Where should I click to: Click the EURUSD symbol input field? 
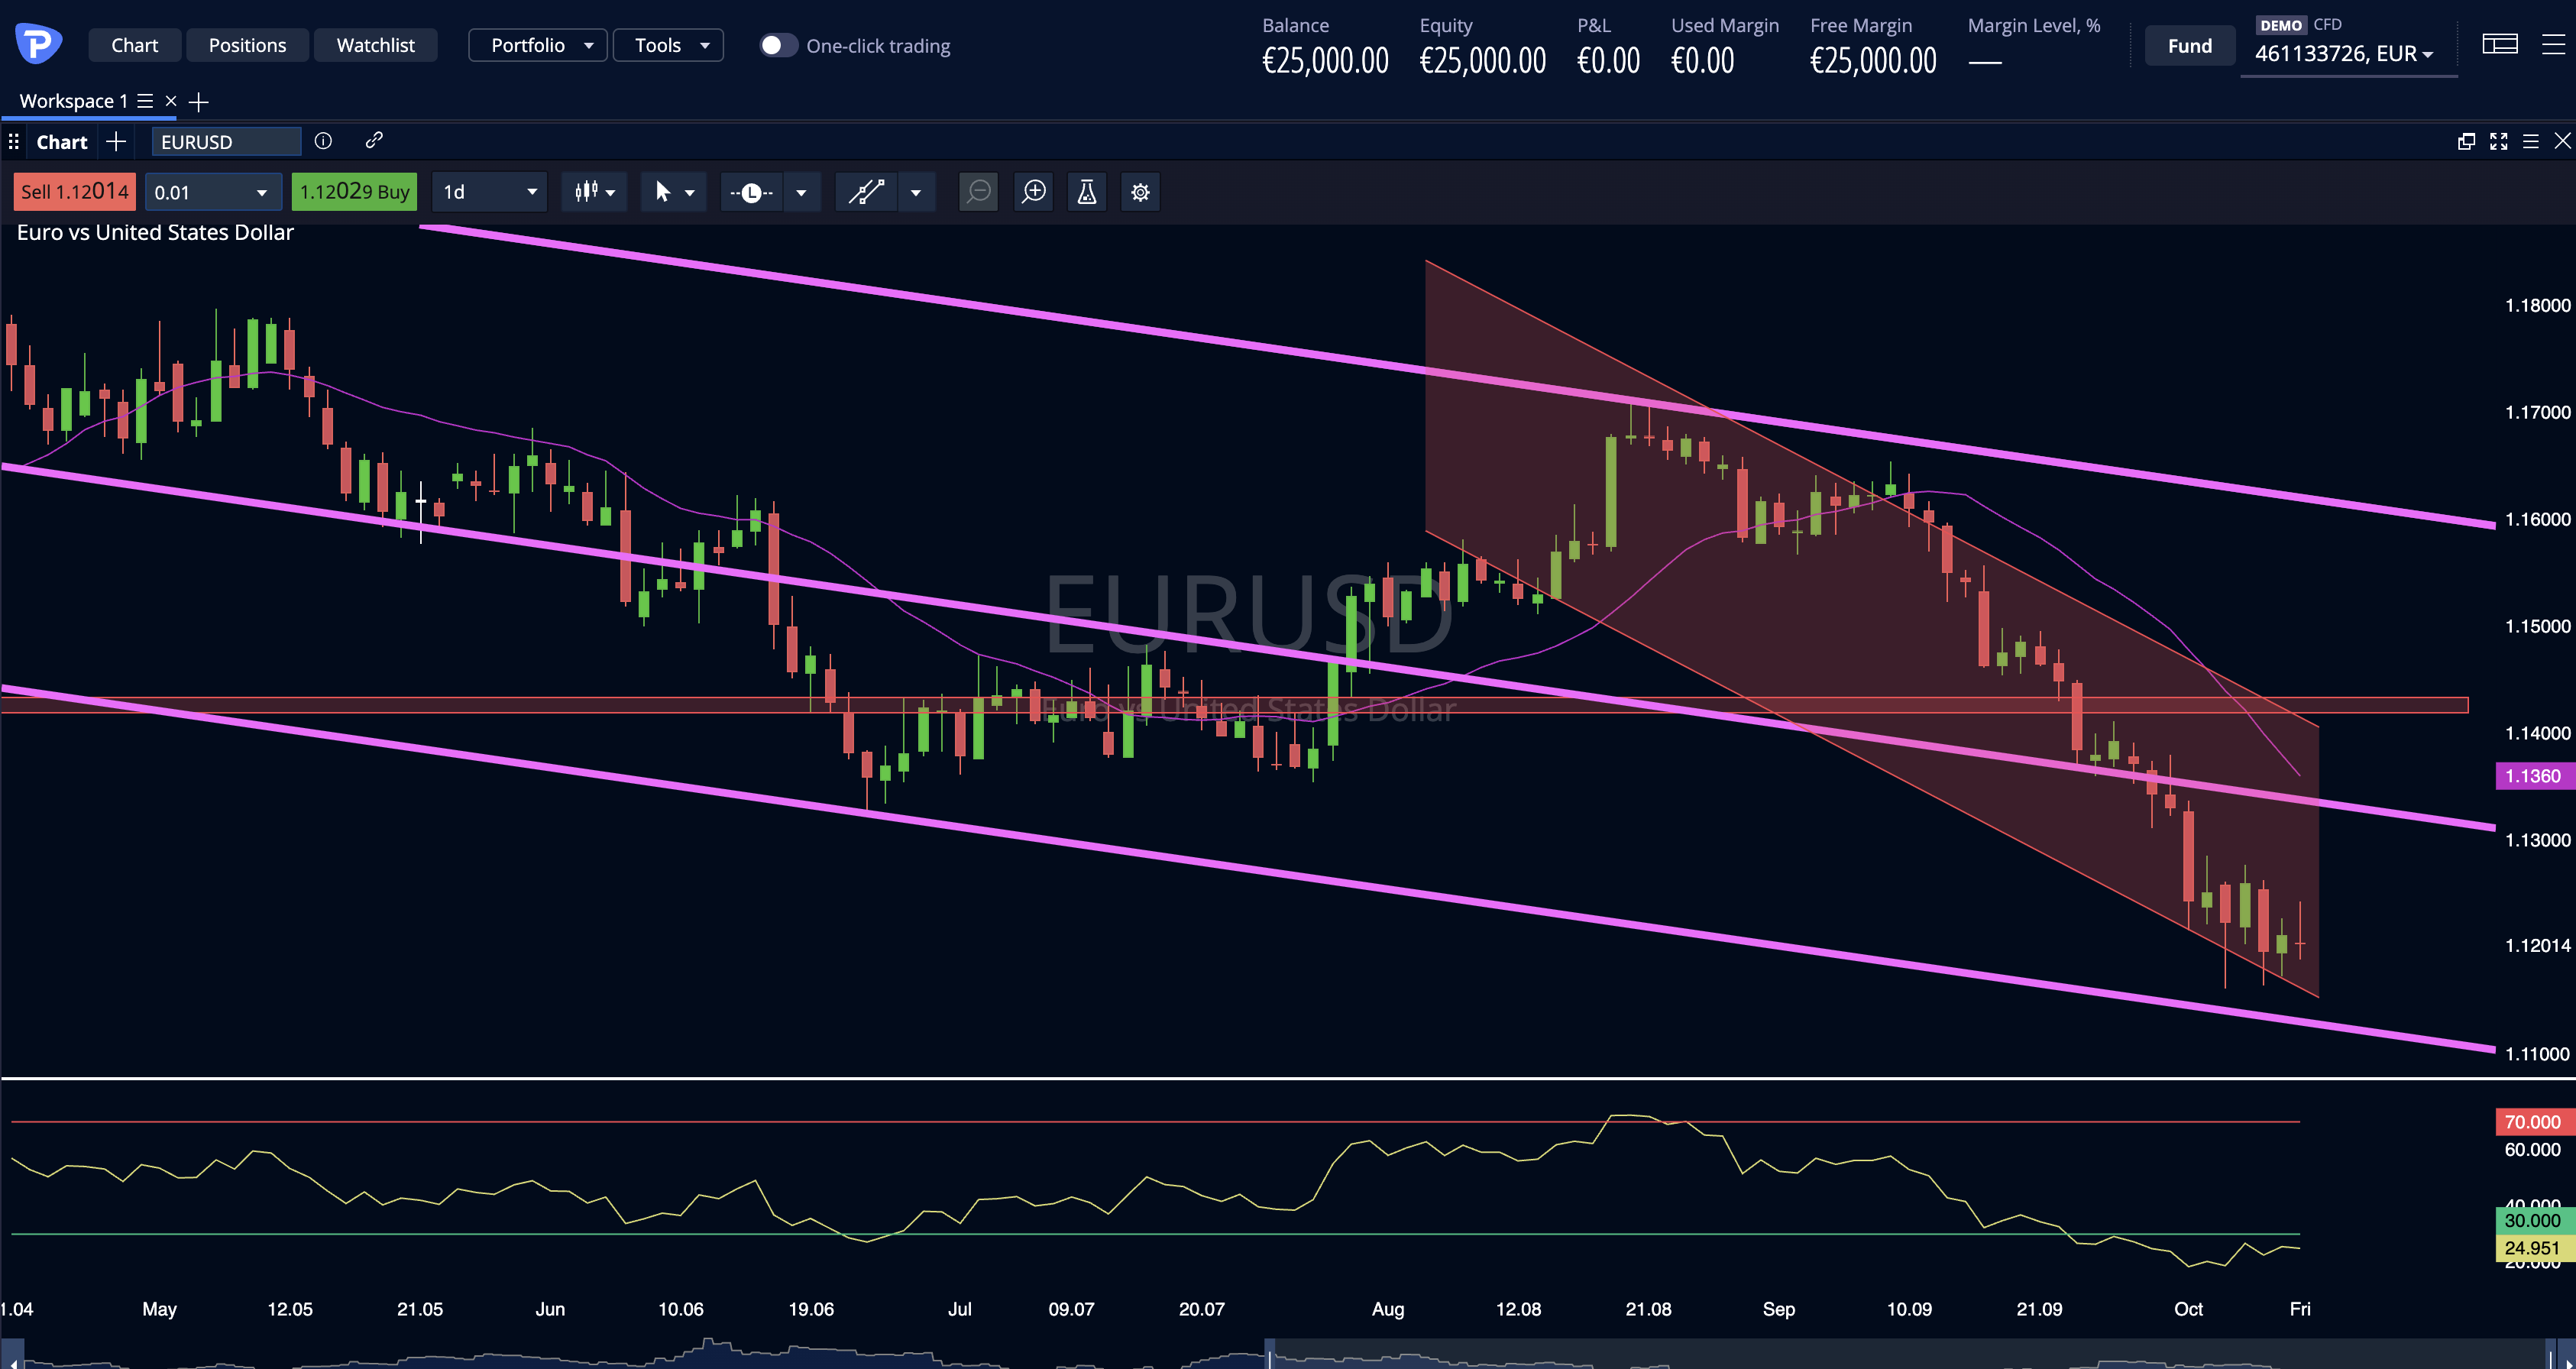pyautogui.click(x=226, y=142)
